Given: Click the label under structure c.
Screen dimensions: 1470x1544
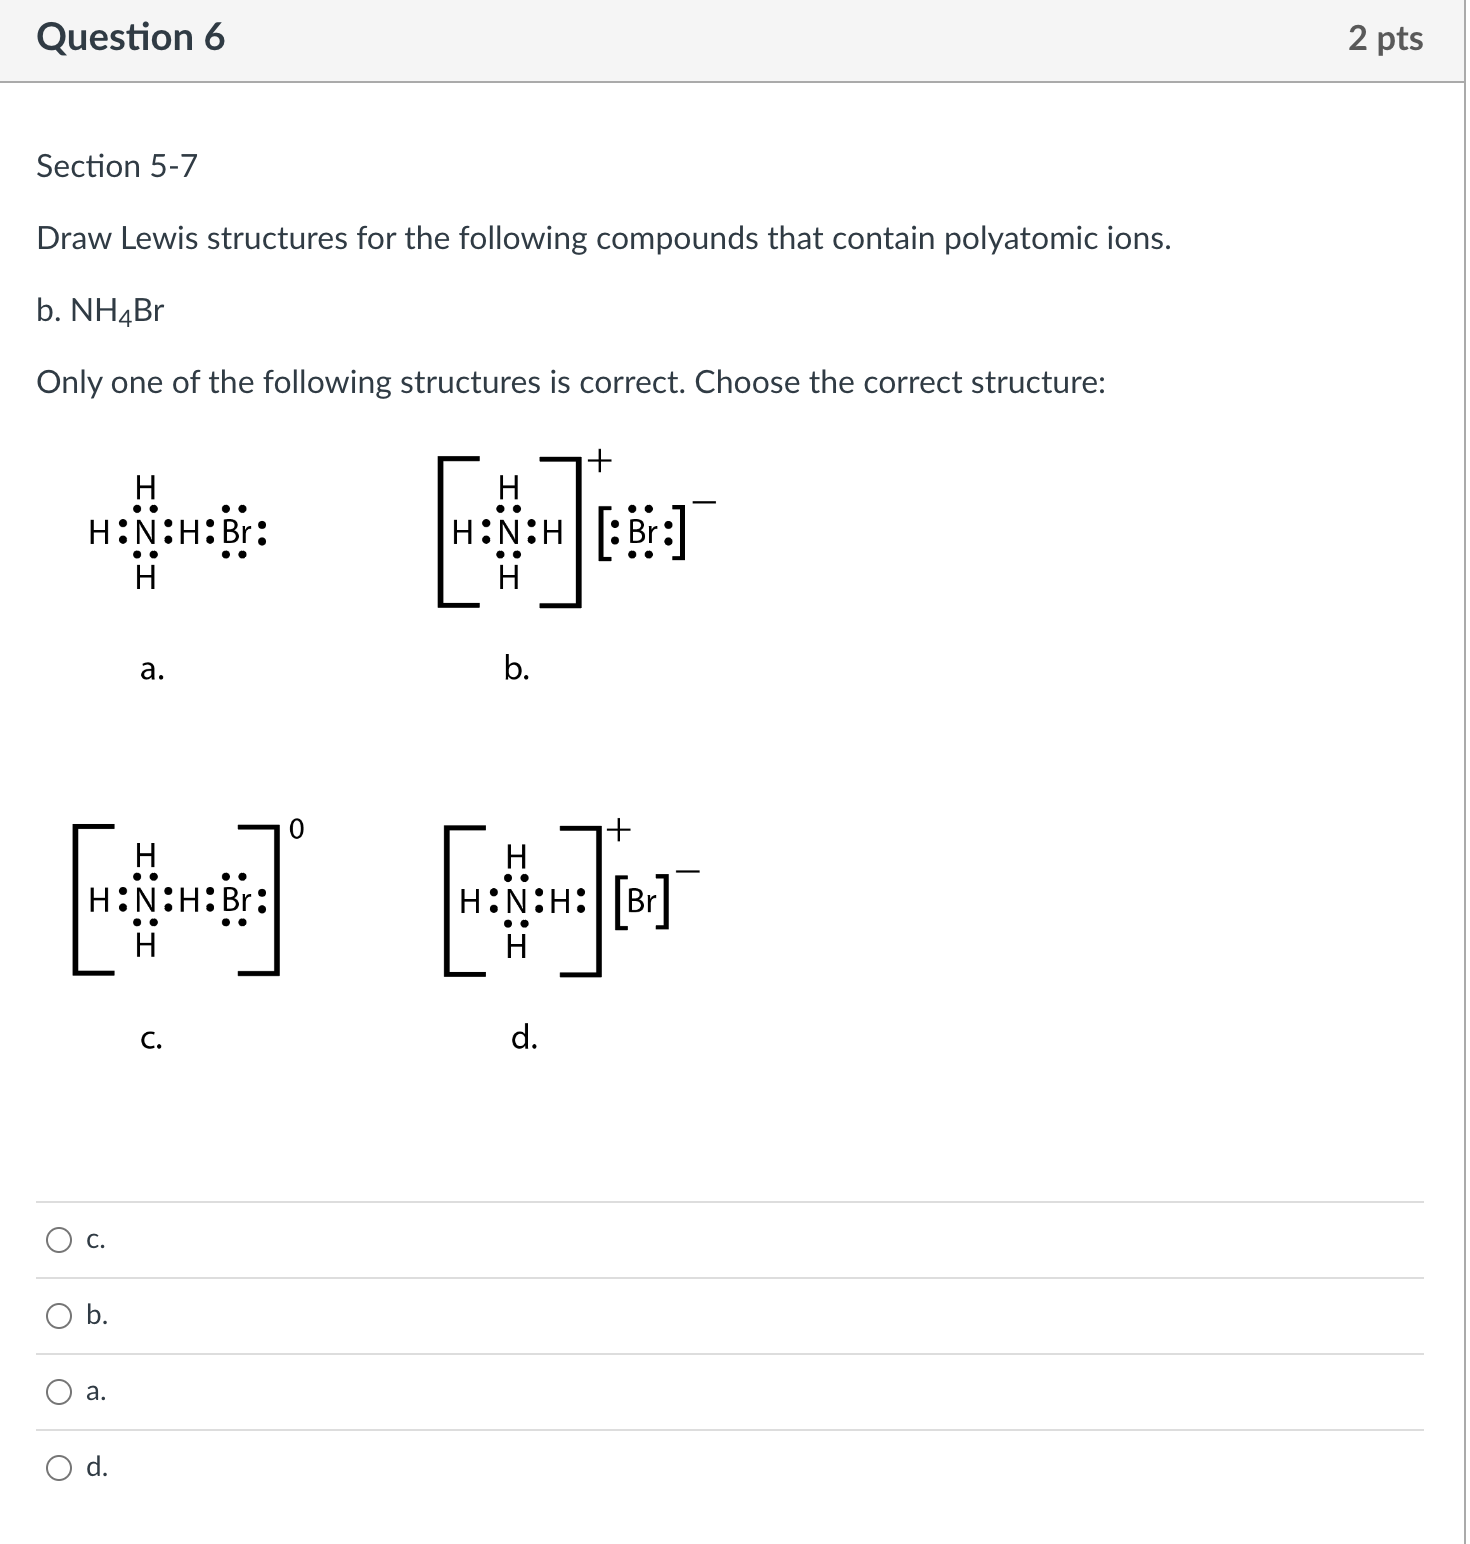Looking at the screenshot, I should [152, 1040].
